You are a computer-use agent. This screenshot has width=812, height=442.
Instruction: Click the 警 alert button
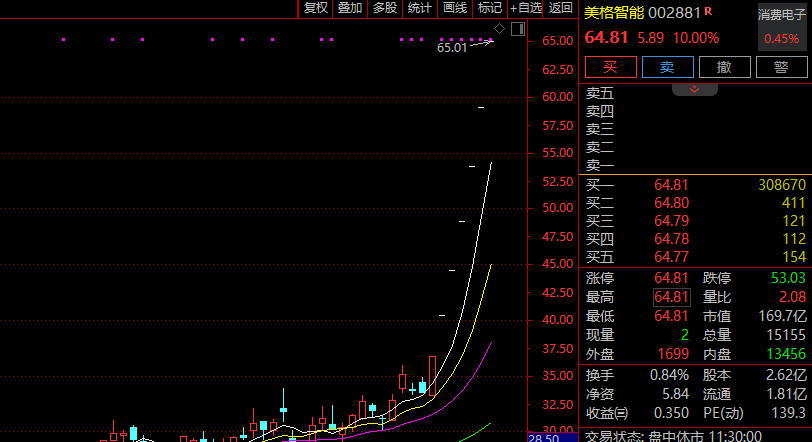tap(781, 67)
